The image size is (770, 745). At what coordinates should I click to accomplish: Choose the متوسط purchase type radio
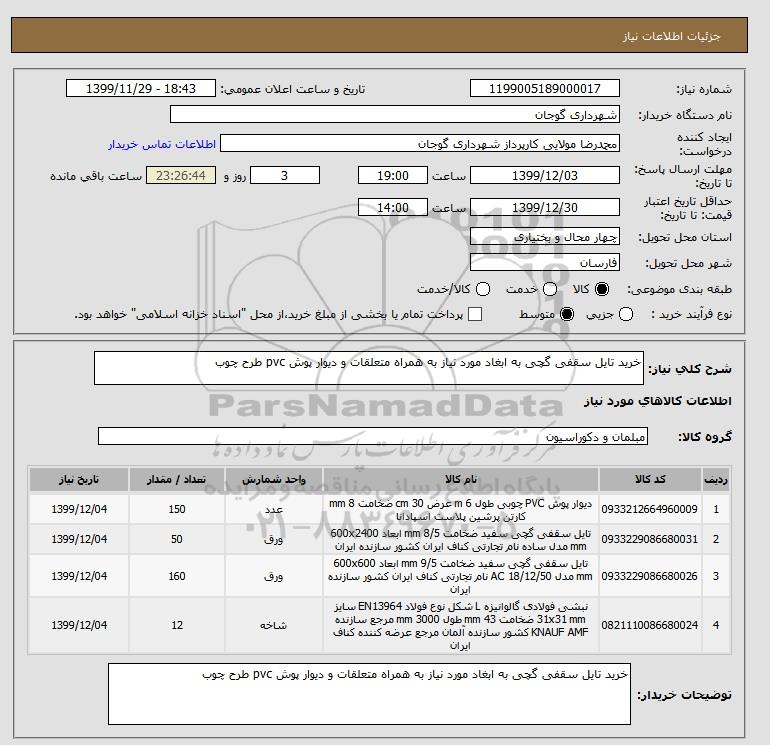(x=567, y=314)
